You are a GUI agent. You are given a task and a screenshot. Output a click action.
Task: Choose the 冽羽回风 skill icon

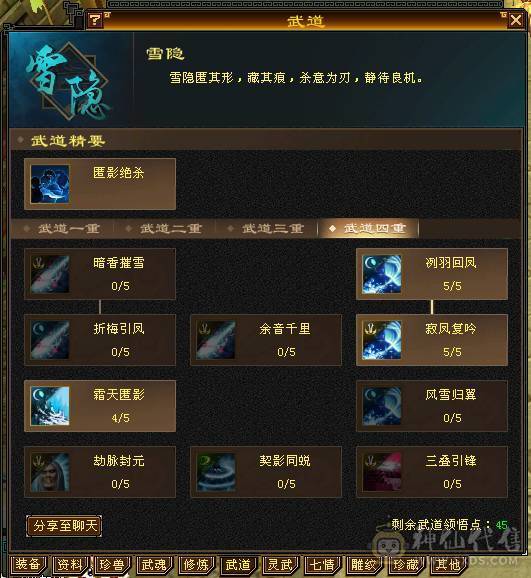[x=382, y=274]
